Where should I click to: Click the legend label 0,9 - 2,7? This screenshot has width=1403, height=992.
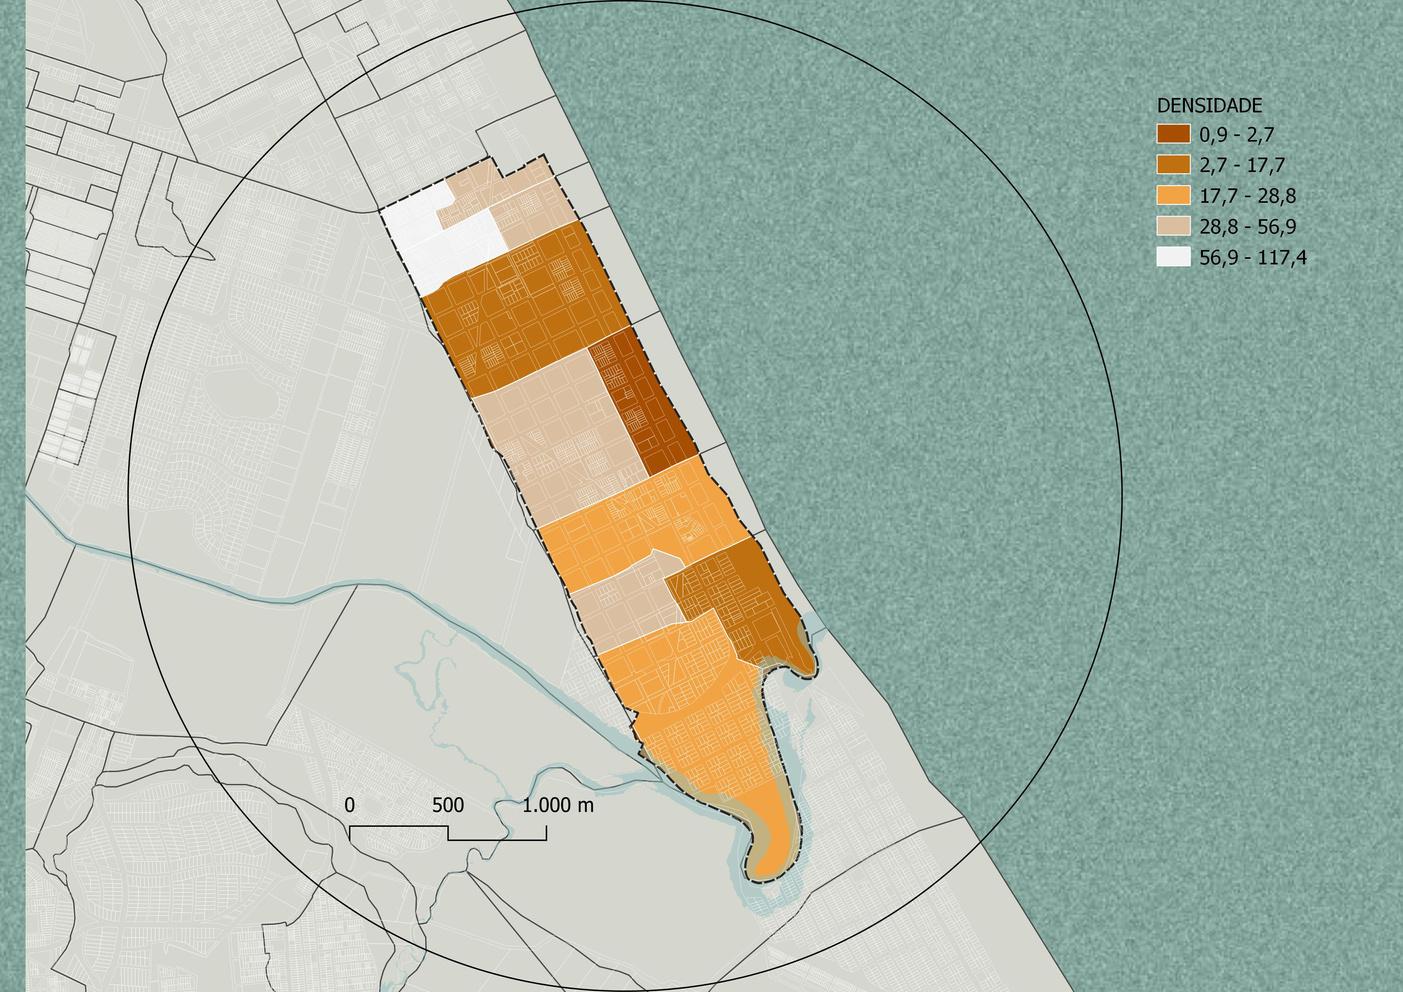coord(1237,135)
